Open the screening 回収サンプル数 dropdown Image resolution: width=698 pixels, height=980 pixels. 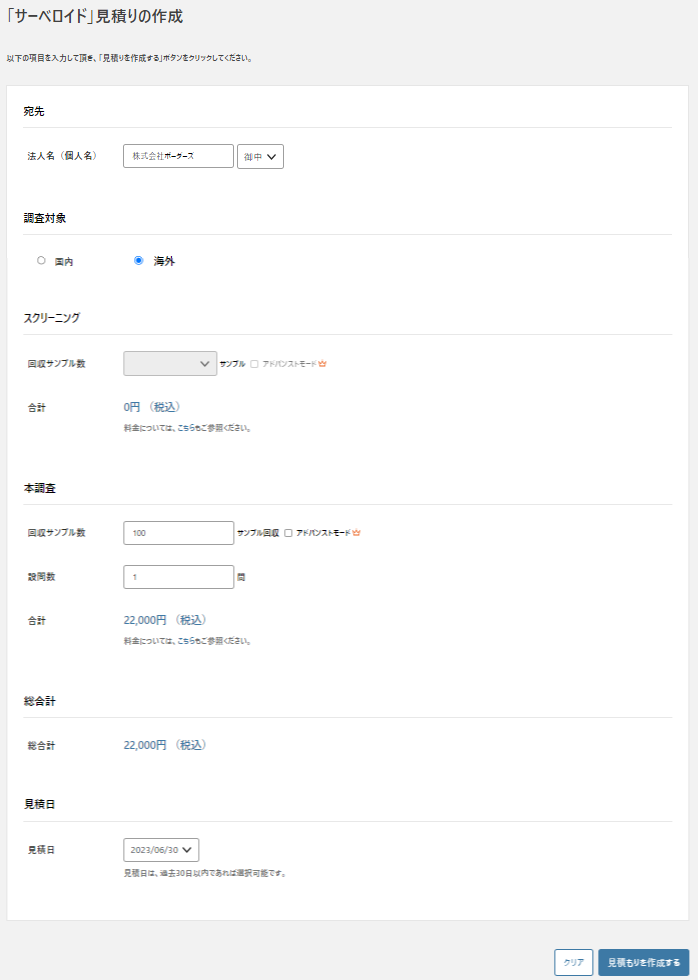click(170, 364)
